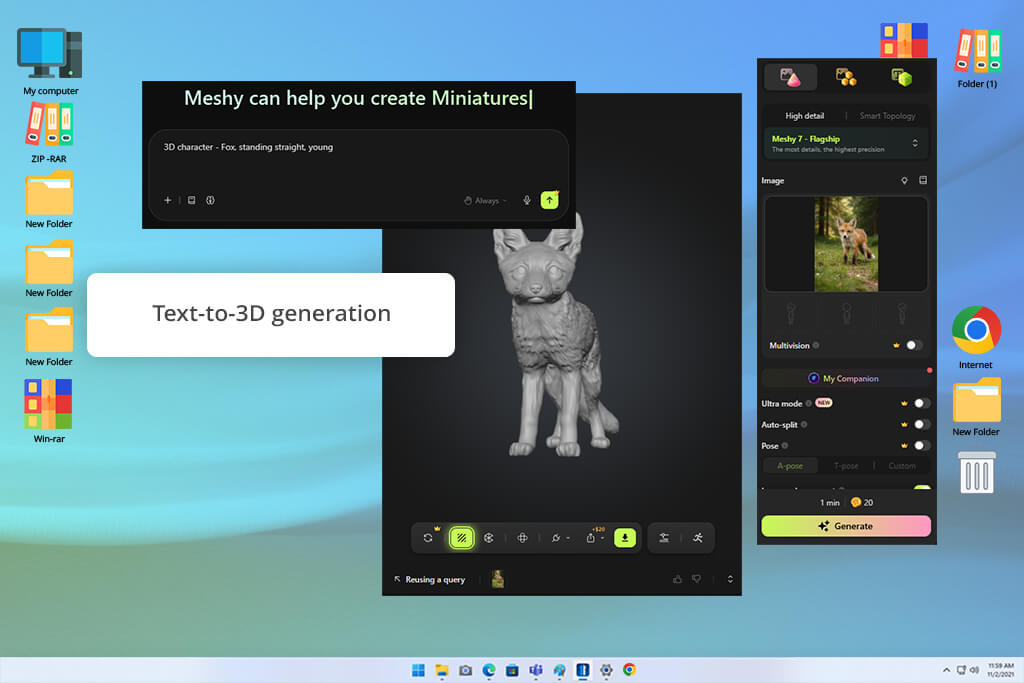Click the Generate button
Image resolution: width=1024 pixels, height=683 pixels.
click(x=846, y=526)
